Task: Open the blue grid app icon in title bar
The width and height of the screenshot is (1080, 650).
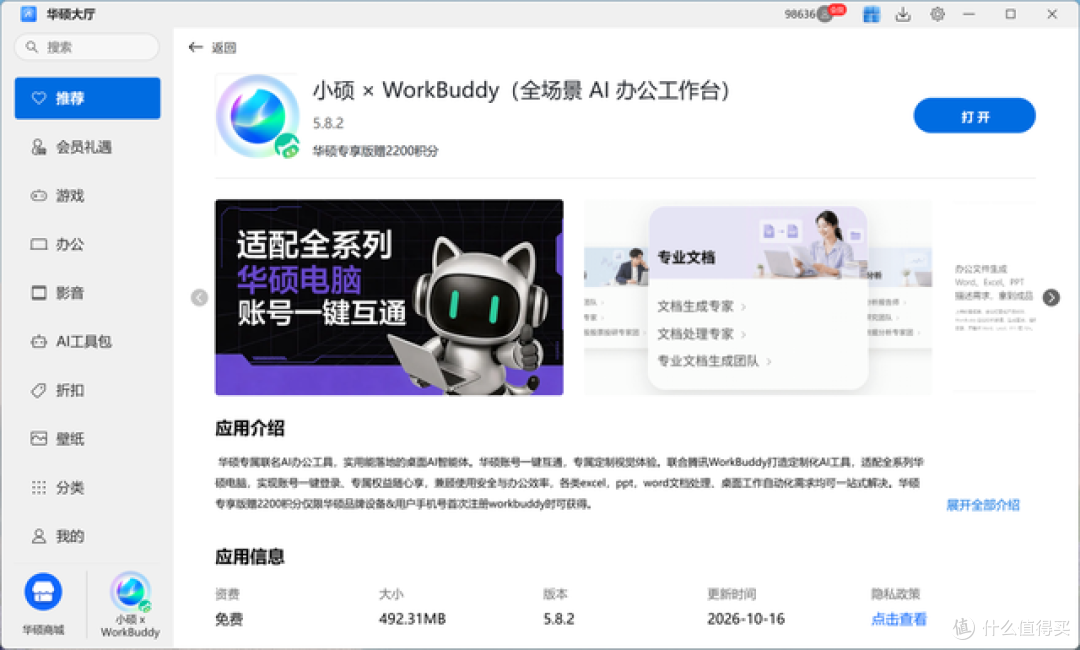Action: [871, 14]
